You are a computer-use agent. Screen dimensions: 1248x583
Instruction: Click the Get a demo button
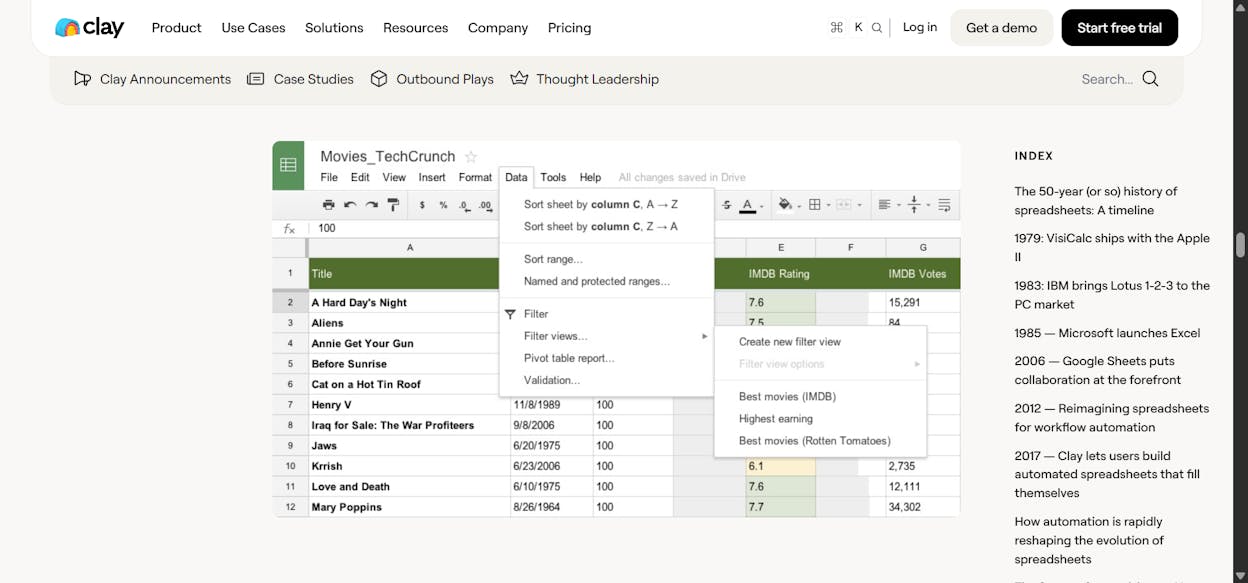click(x=1001, y=28)
